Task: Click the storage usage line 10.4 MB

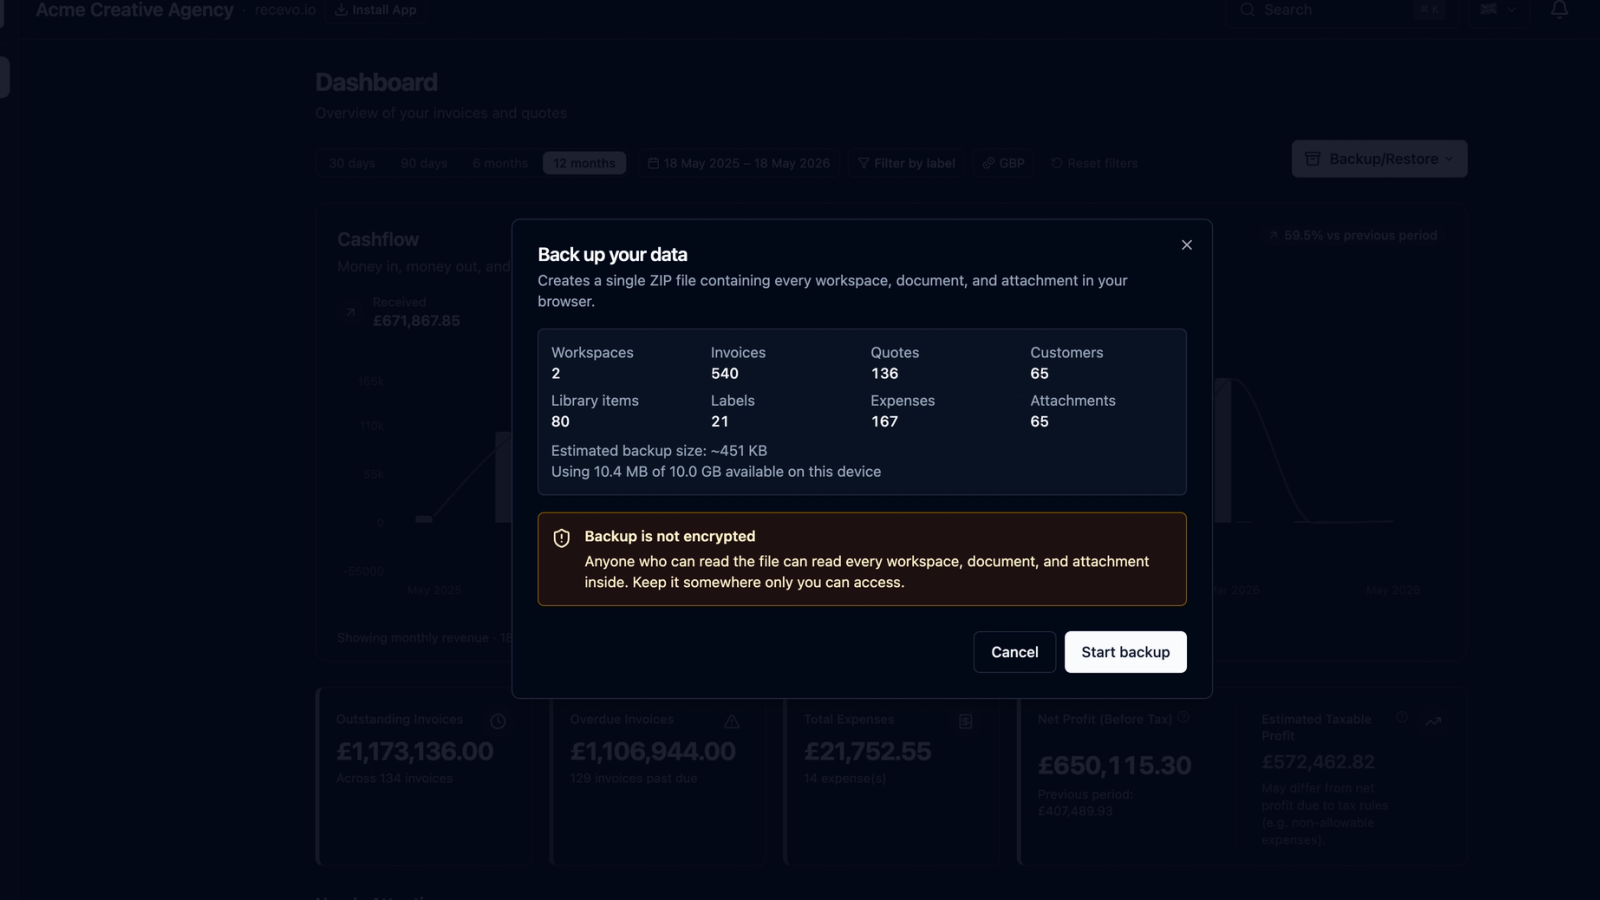Action: (716, 472)
